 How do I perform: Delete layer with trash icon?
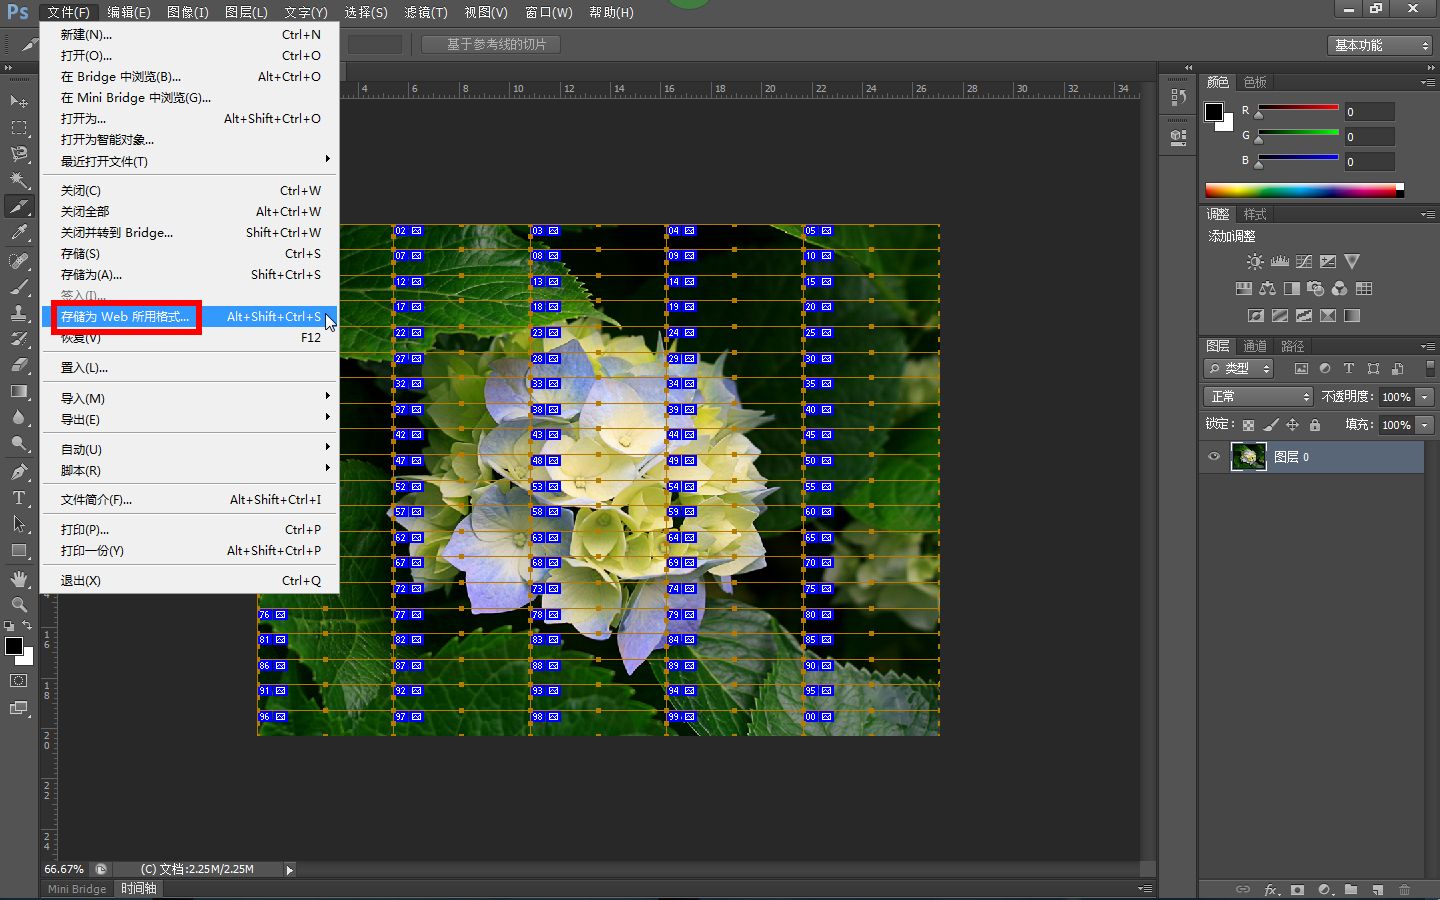(1404, 889)
